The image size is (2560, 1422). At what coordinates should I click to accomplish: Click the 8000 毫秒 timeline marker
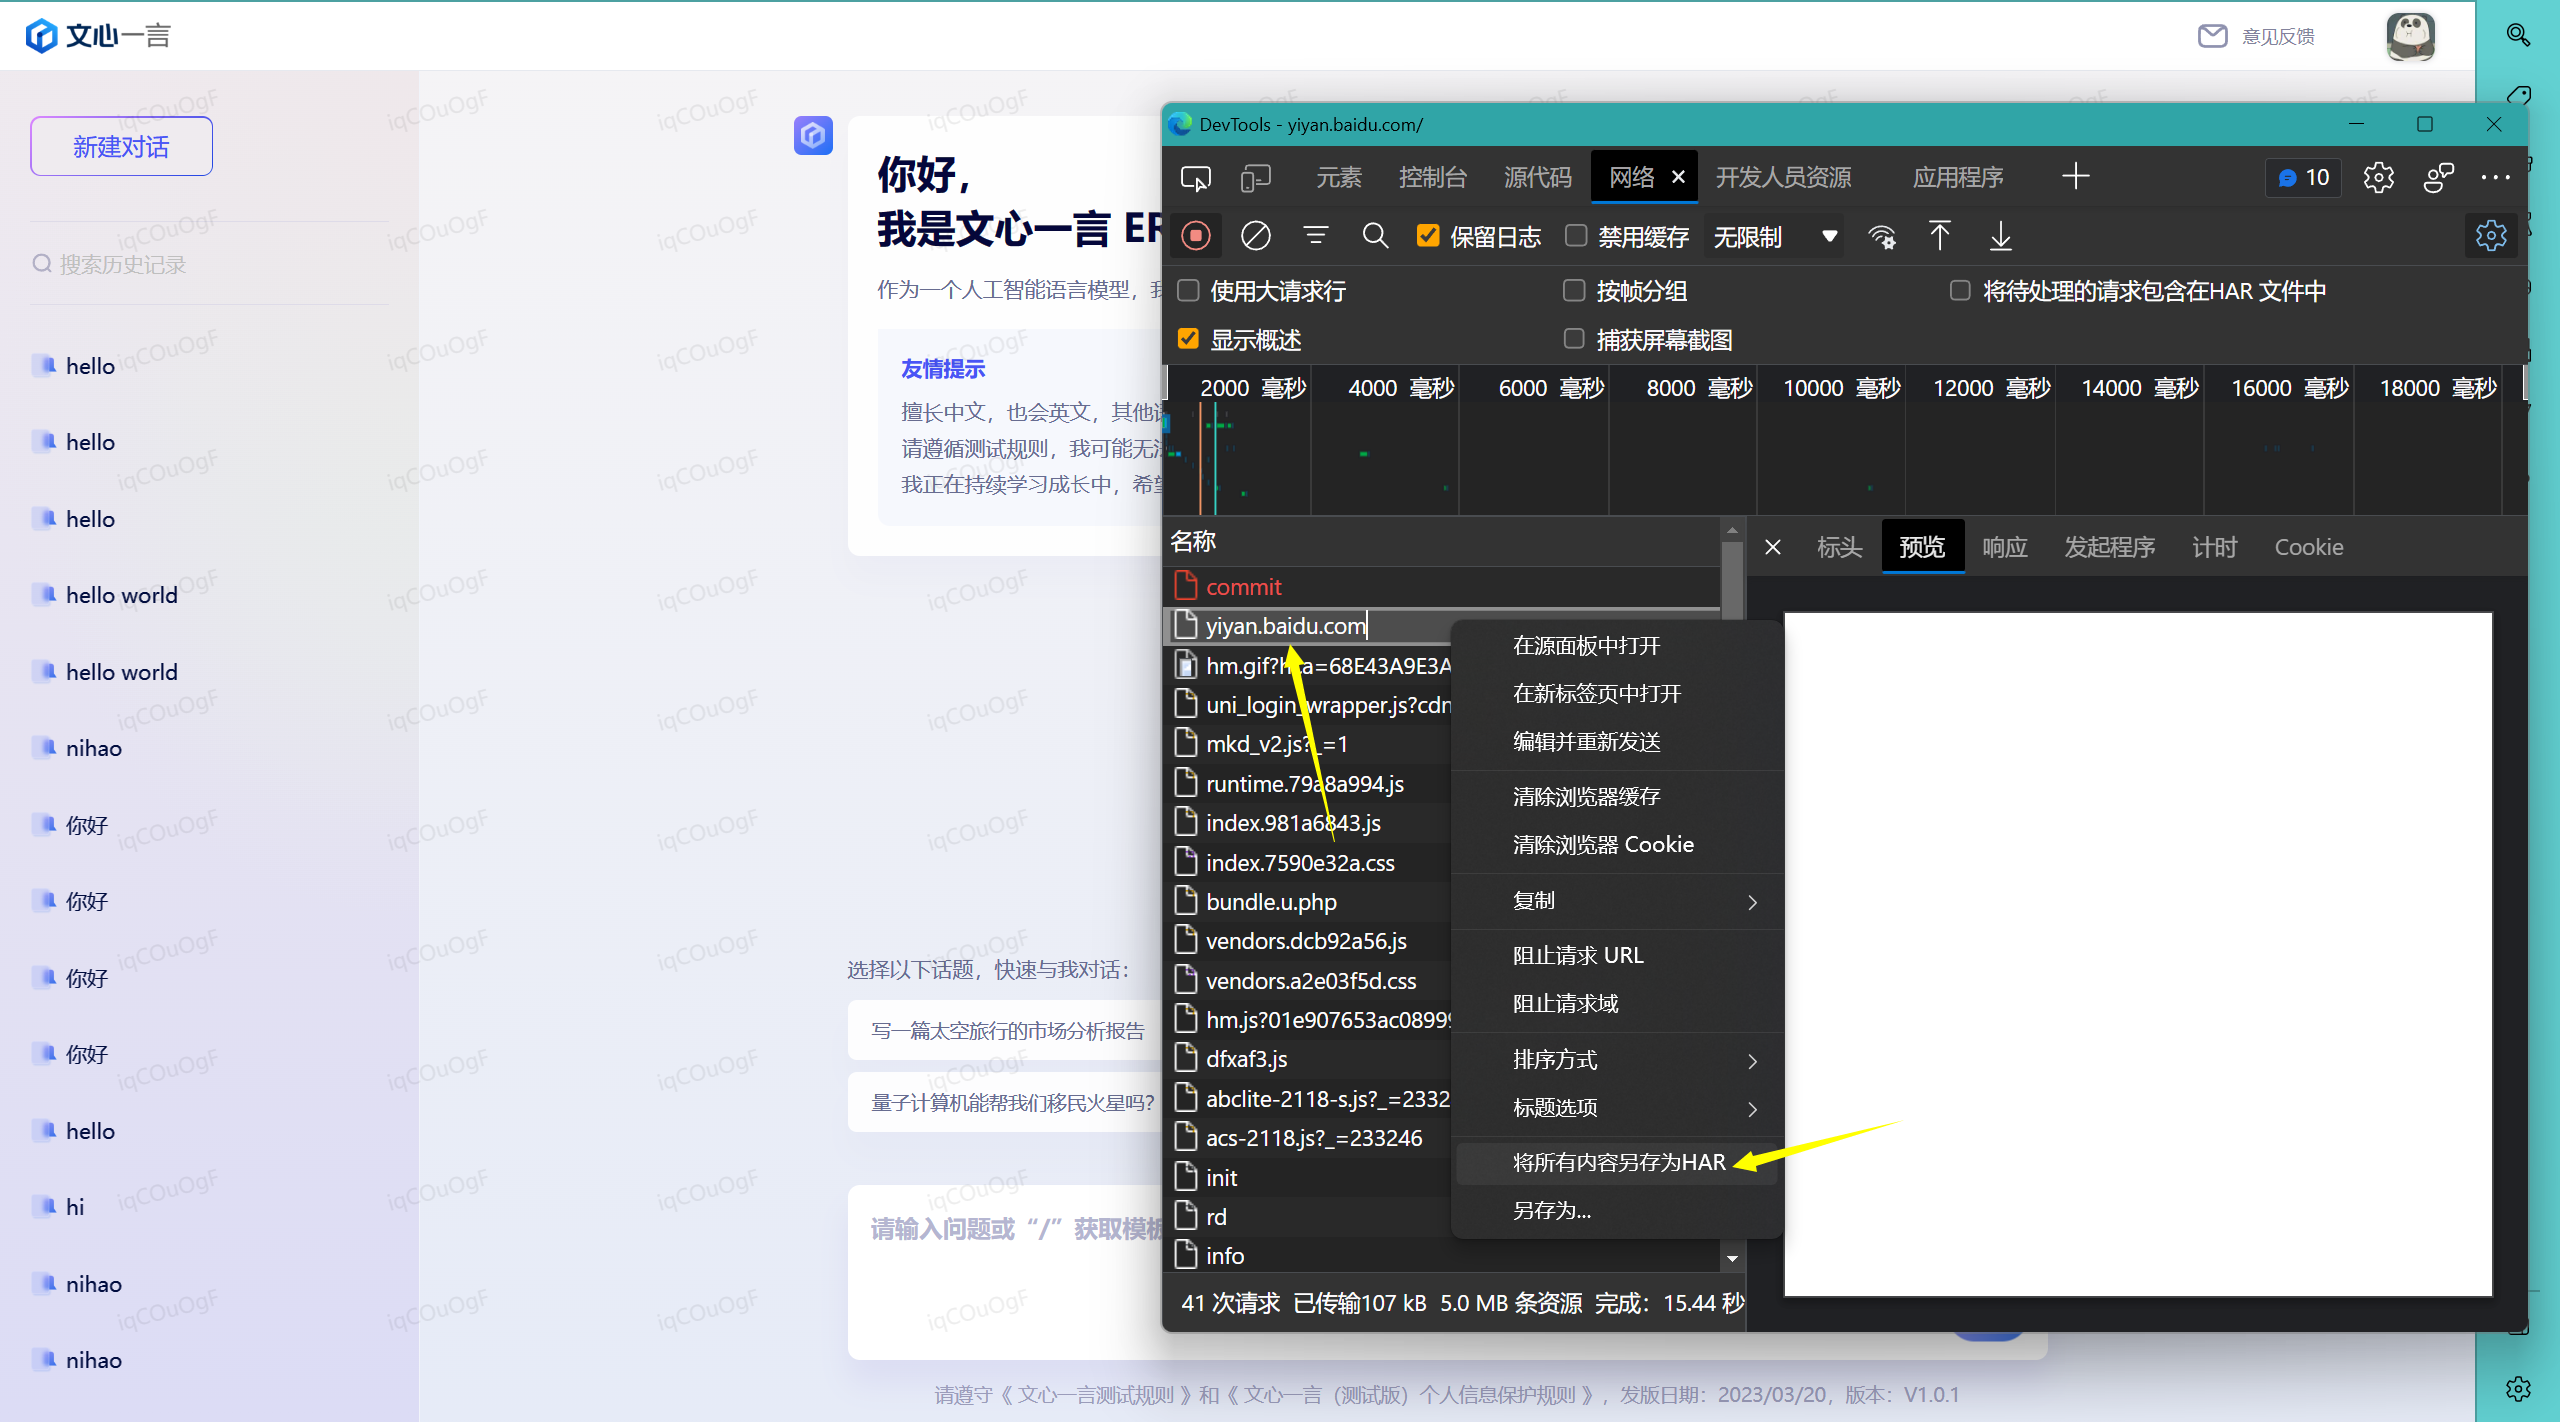coord(1699,388)
